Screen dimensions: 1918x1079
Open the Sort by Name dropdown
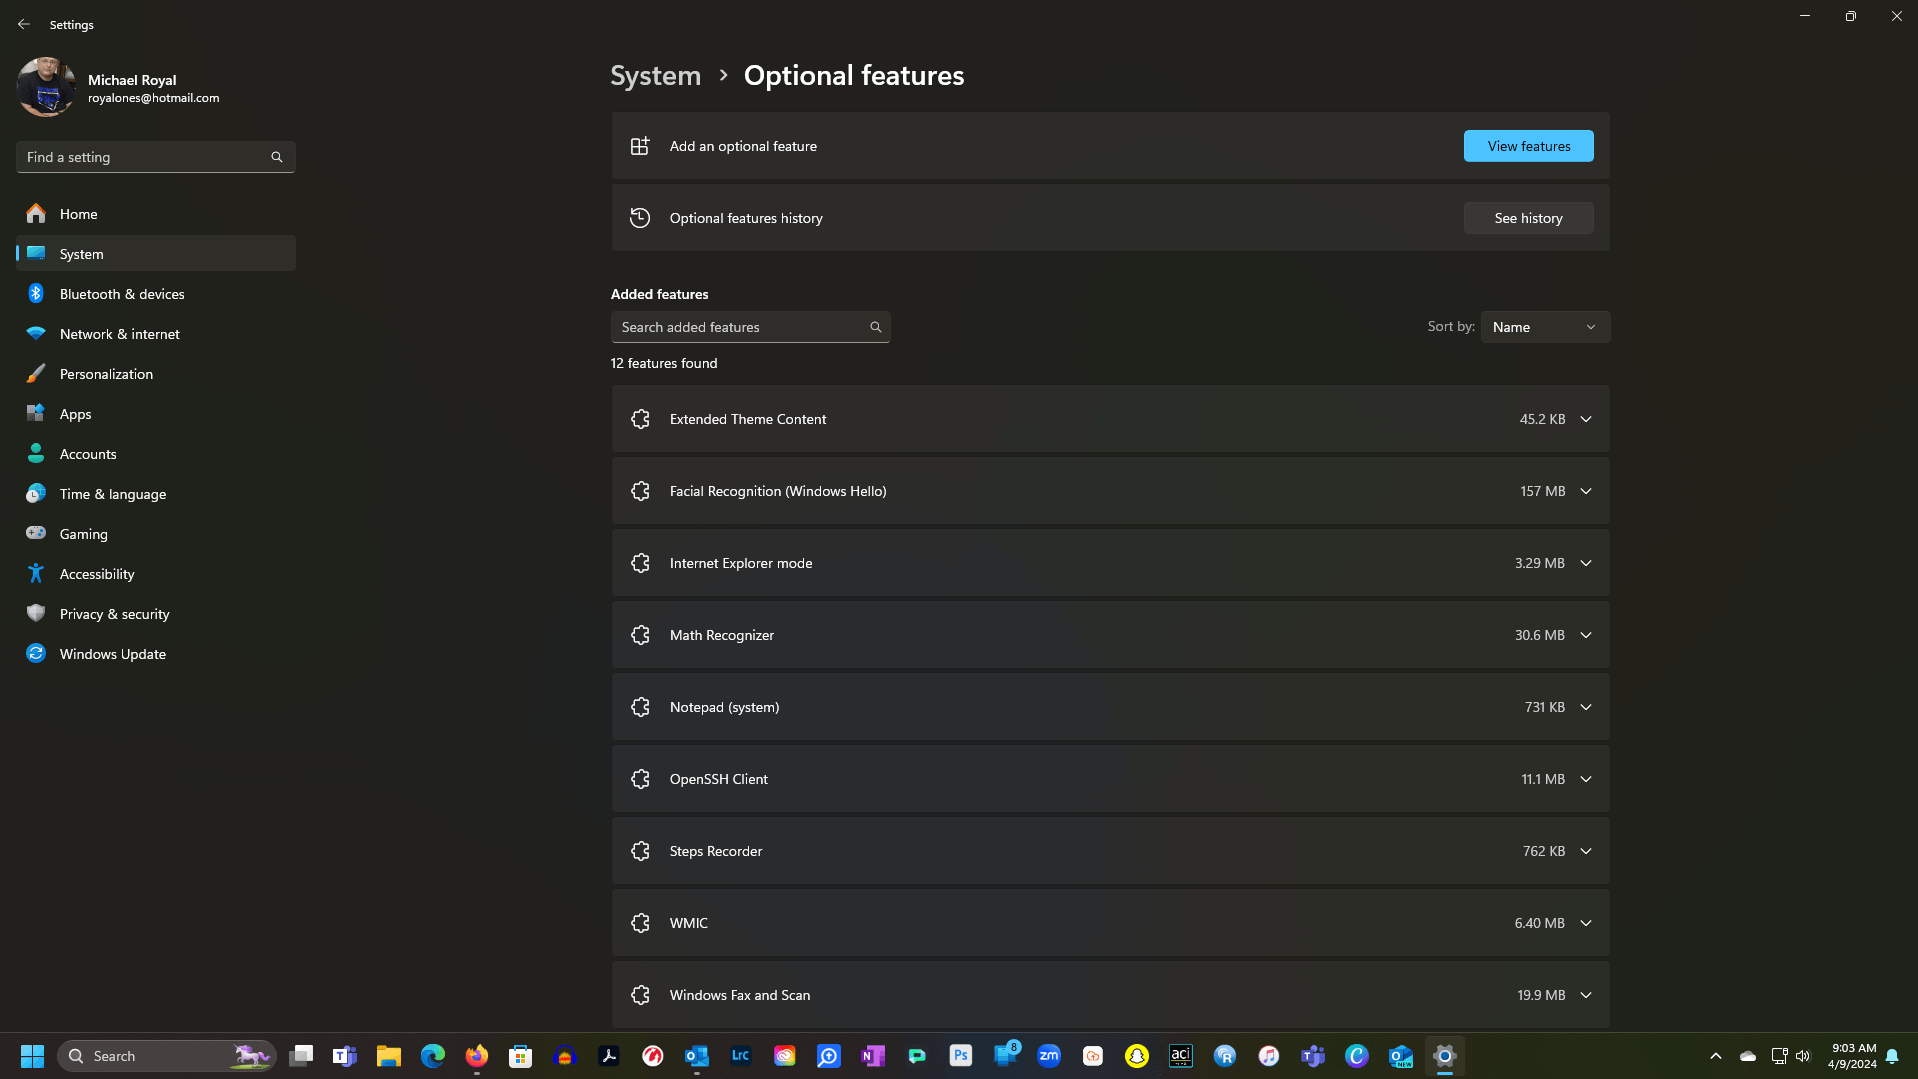pyautogui.click(x=1545, y=327)
